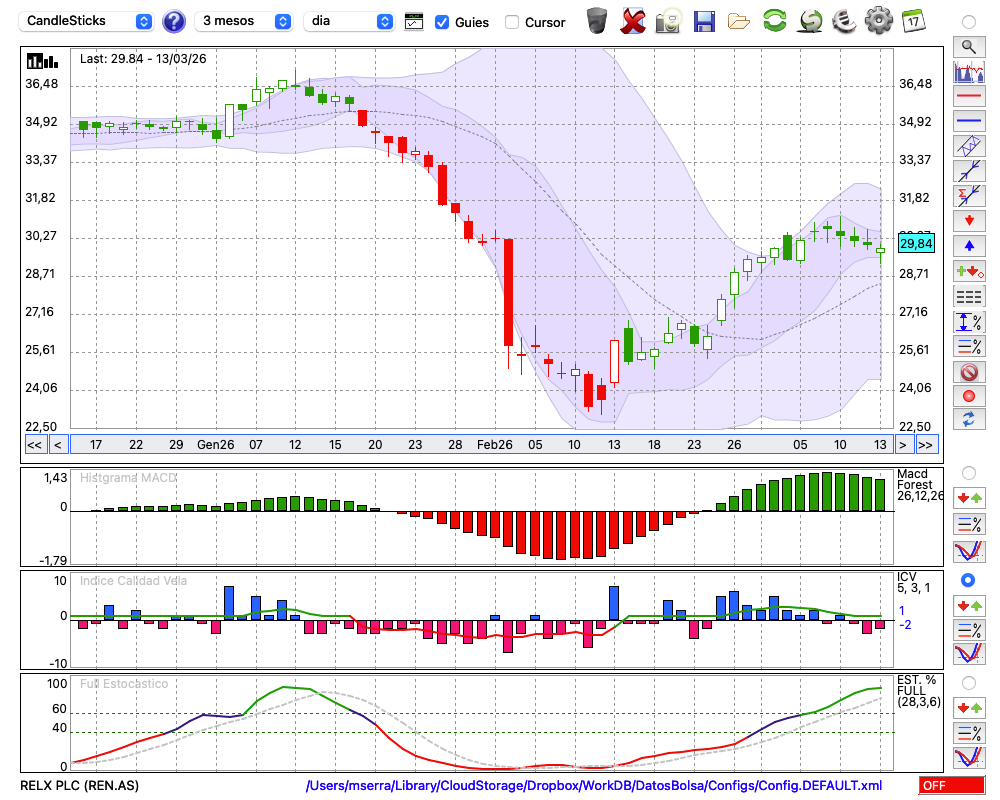Click red-green arrows icon beside Estocastico panel
The width and height of the screenshot is (1000, 800).
pyautogui.click(x=969, y=707)
